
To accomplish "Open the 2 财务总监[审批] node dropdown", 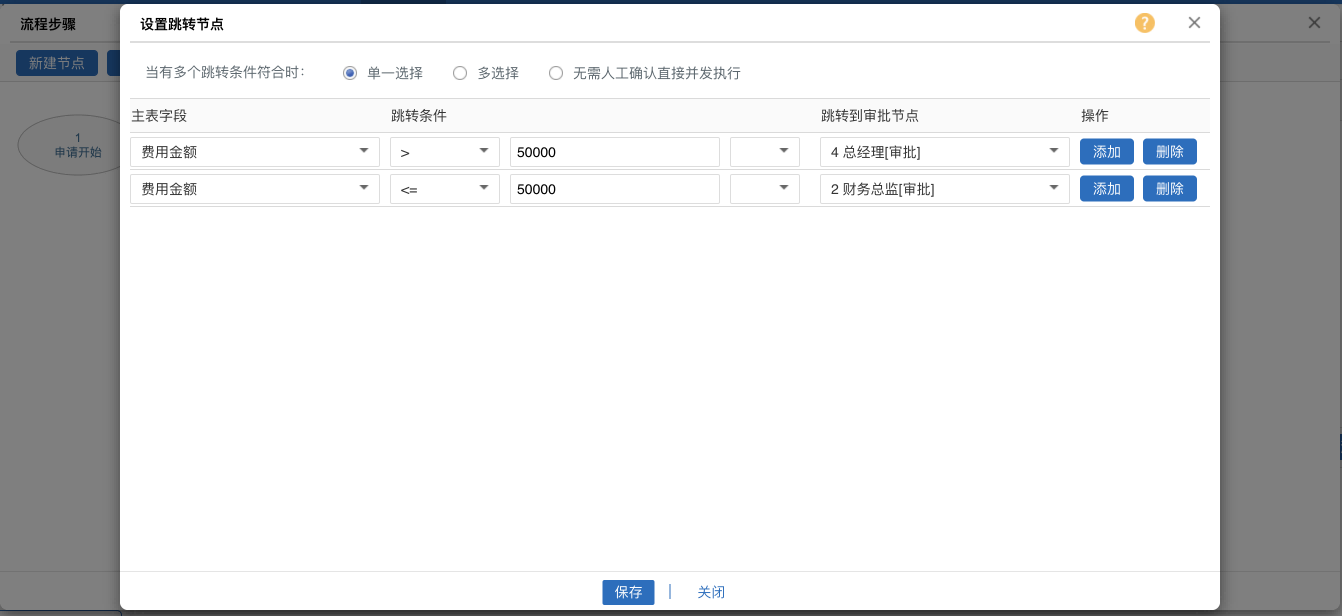I will [944, 189].
